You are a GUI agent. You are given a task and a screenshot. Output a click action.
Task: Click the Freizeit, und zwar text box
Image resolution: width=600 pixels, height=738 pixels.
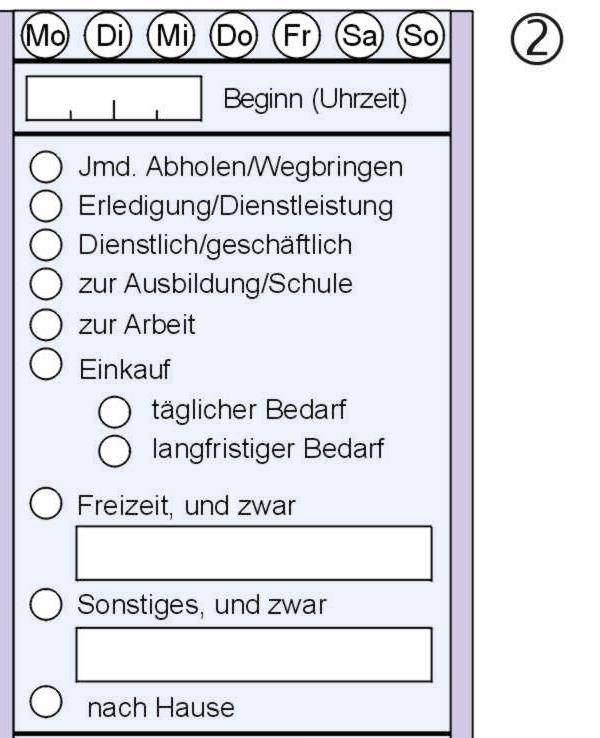click(254, 554)
